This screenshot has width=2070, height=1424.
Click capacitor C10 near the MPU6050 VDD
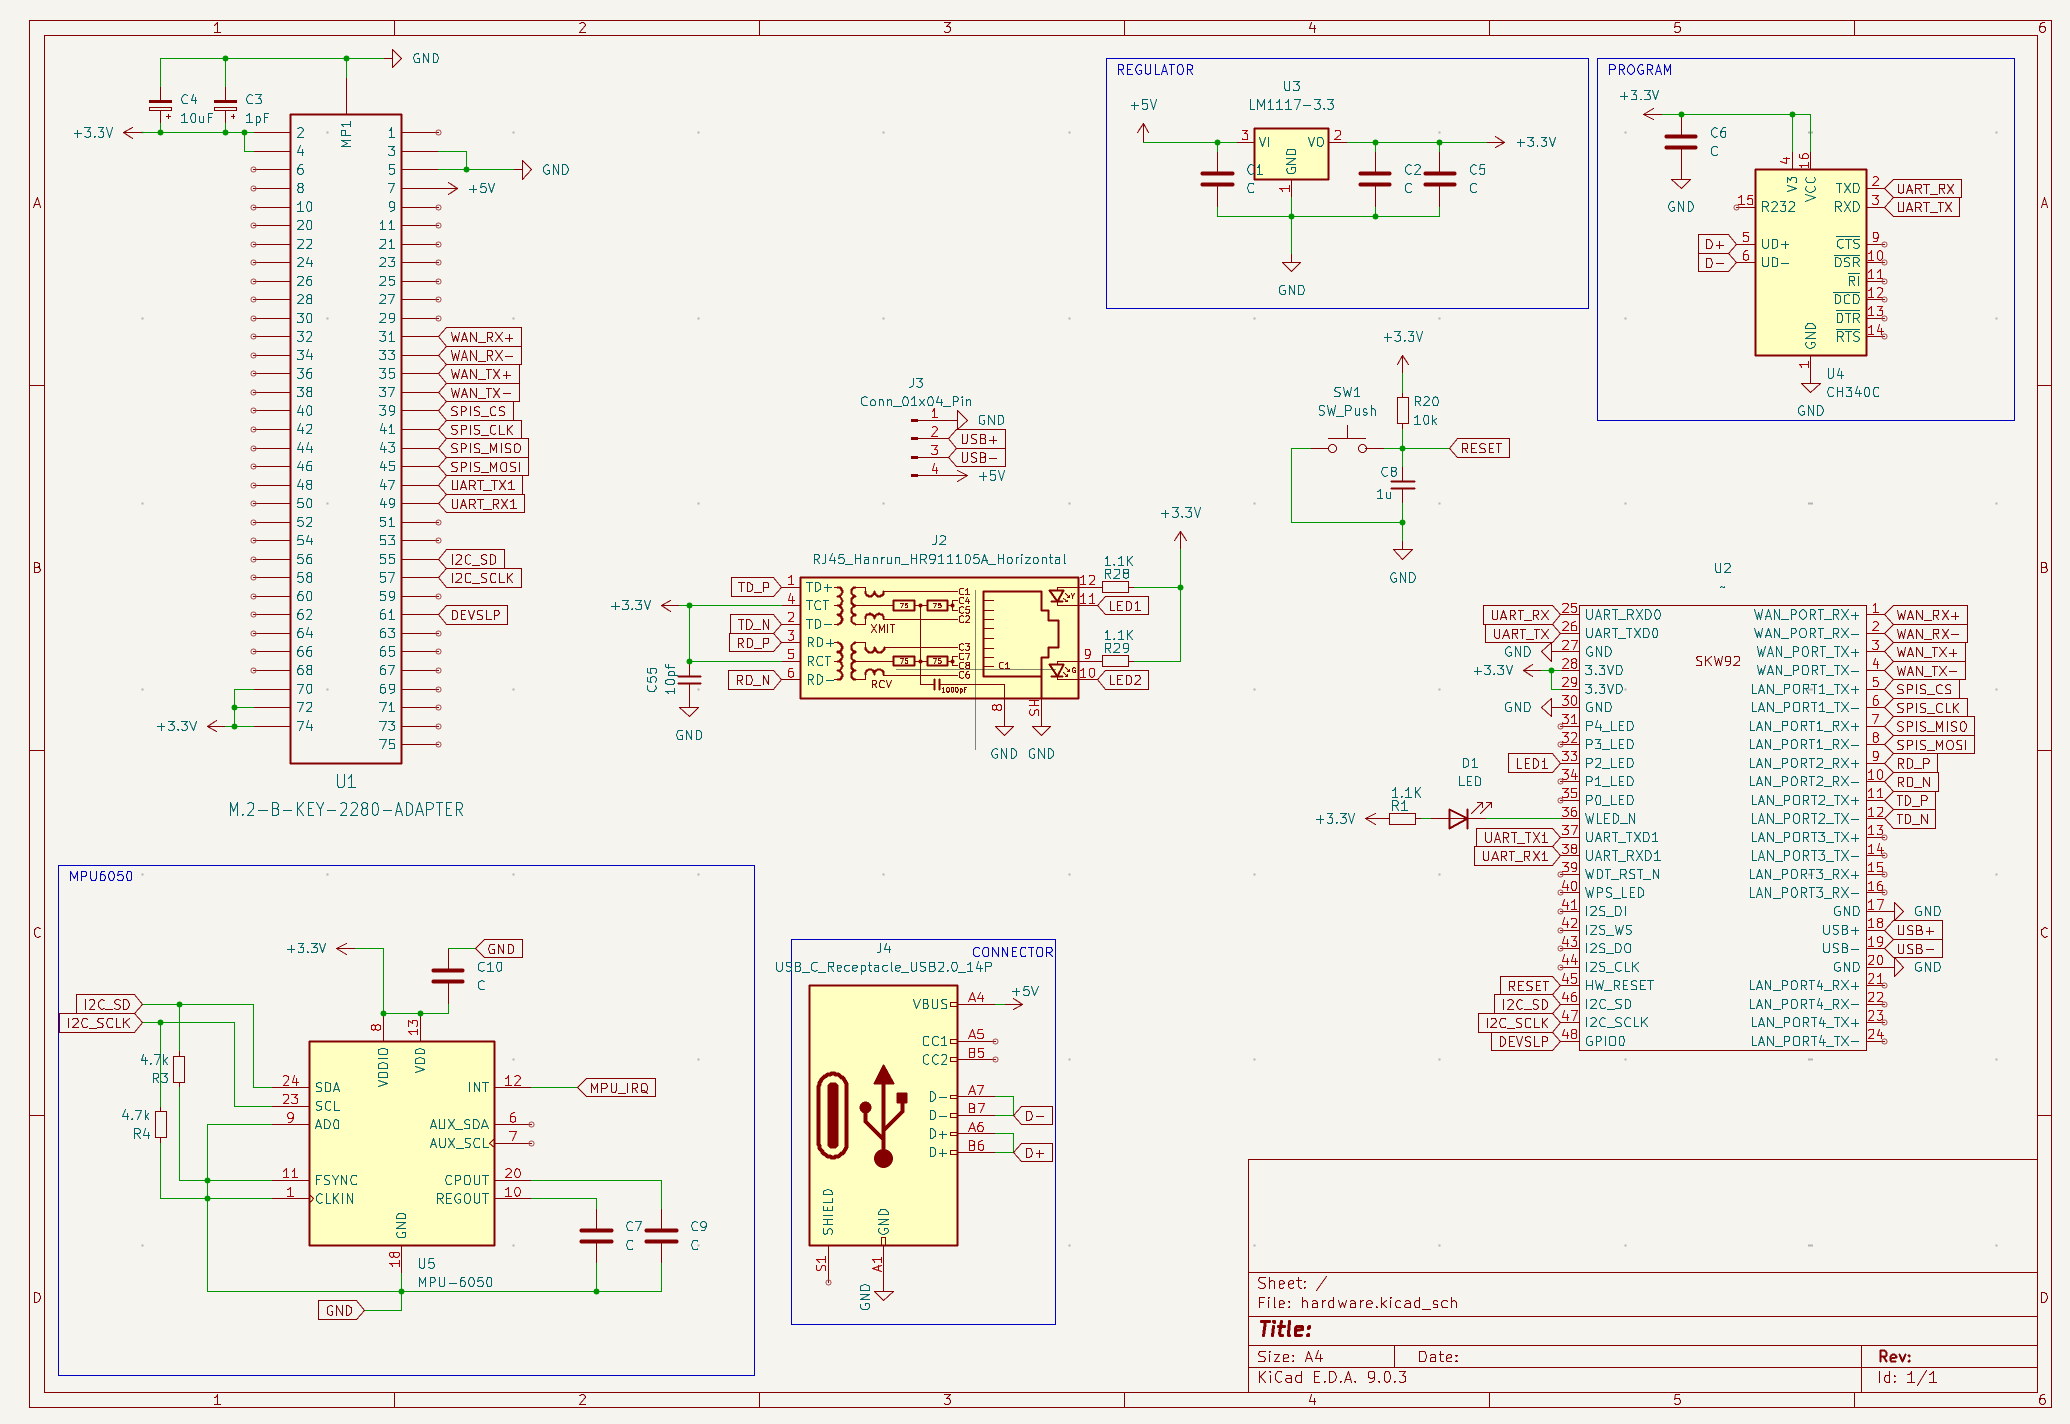coord(447,976)
